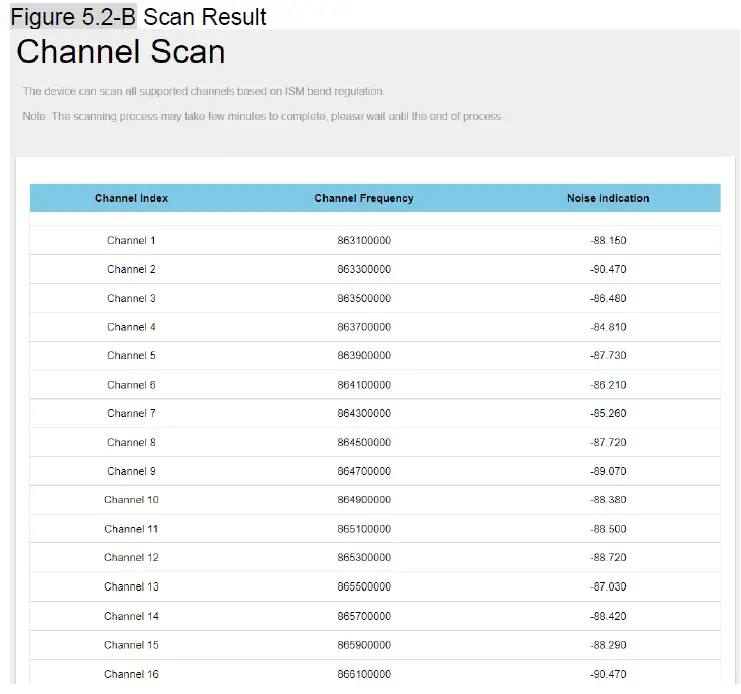741x694 pixels.
Task: Select the Channel 13 index cell
Action: (x=131, y=587)
